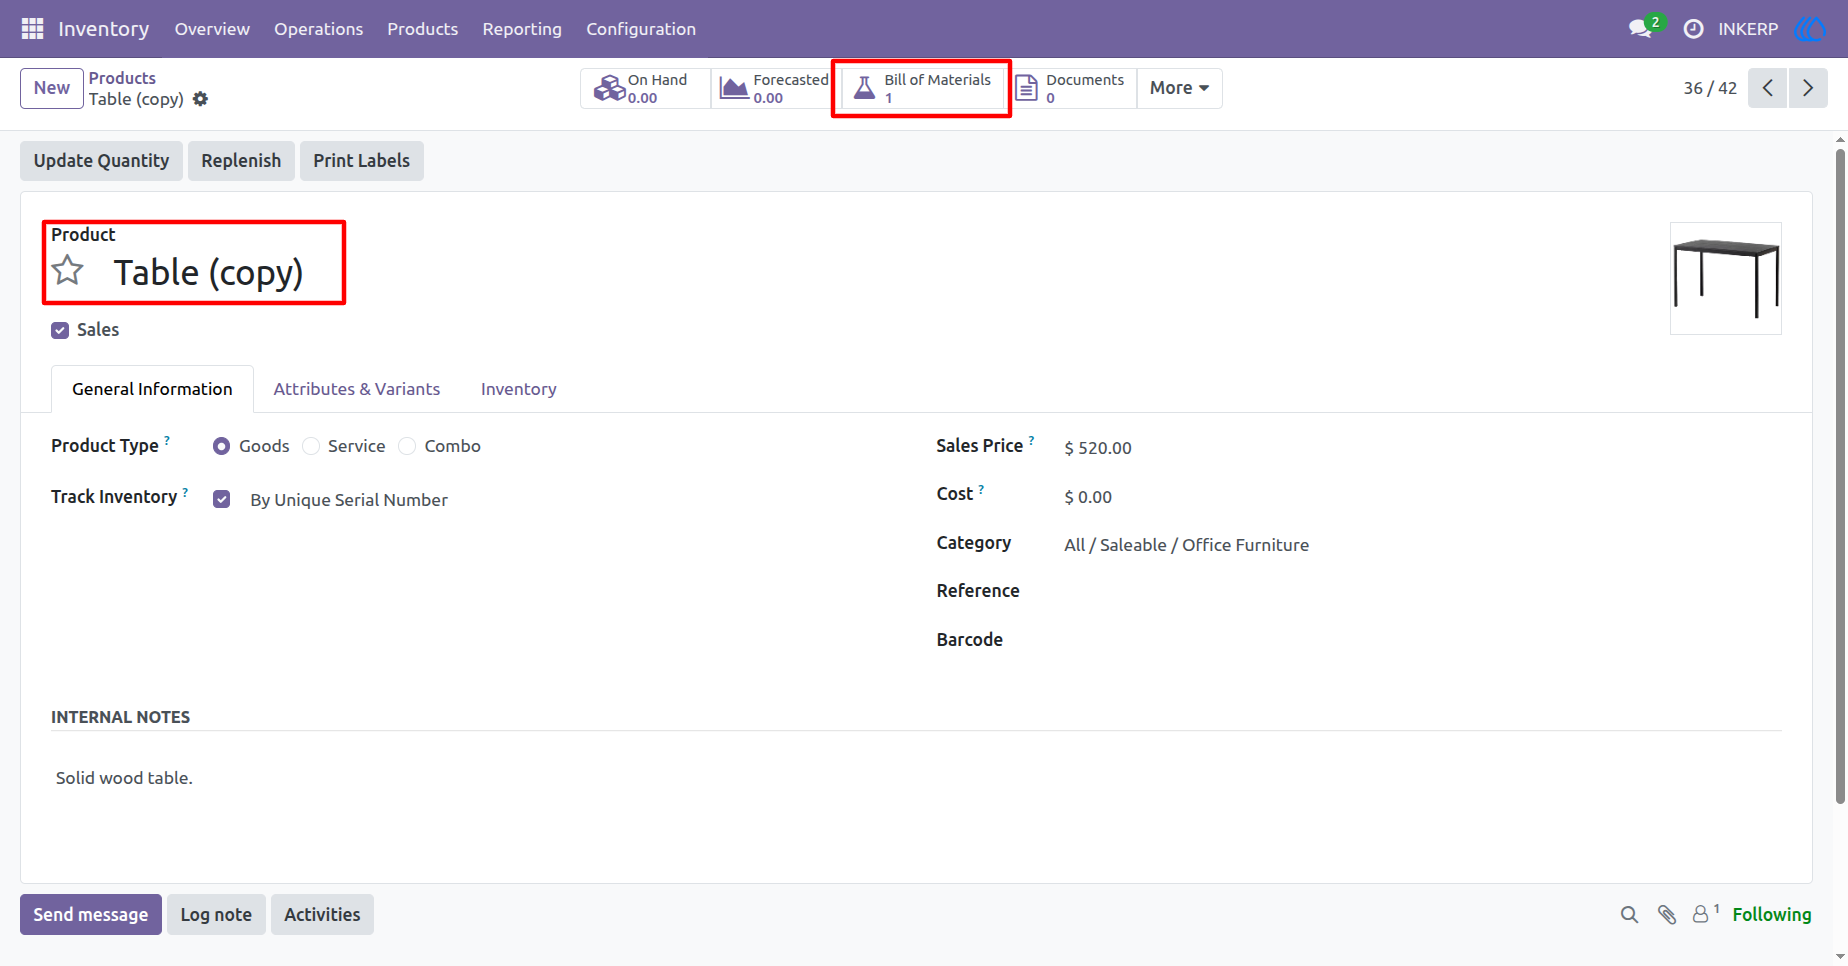1848x966 pixels.
Task: Search chatter messages magnifier icon
Action: tap(1629, 915)
